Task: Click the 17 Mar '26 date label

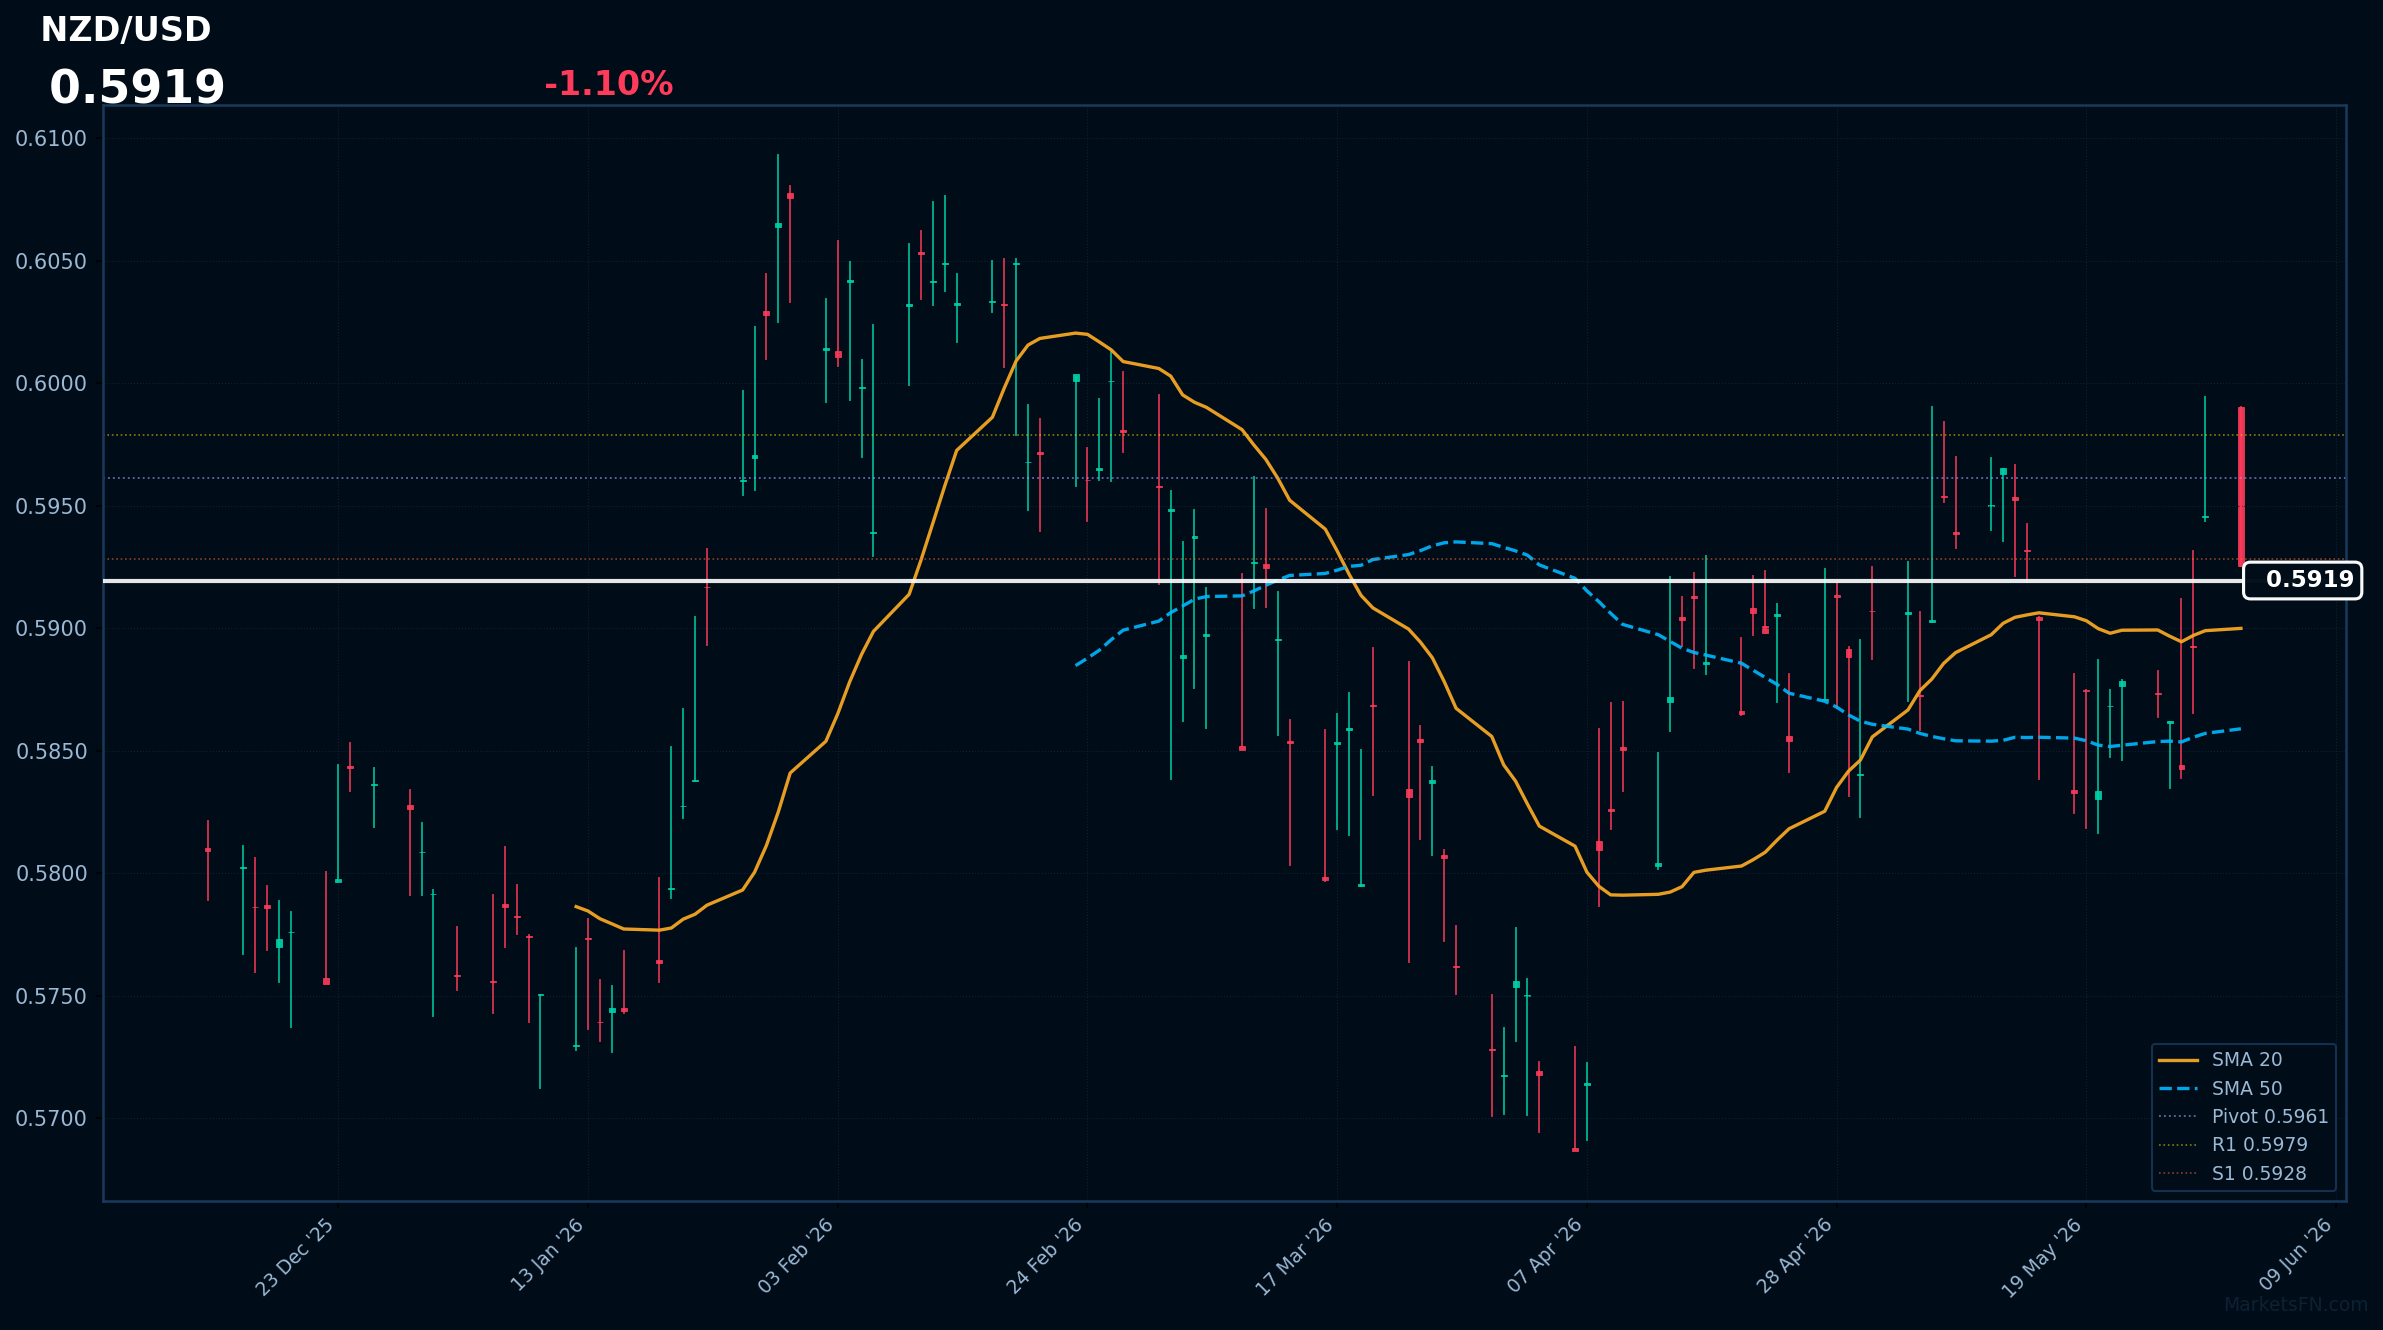Action: point(1294,1257)
